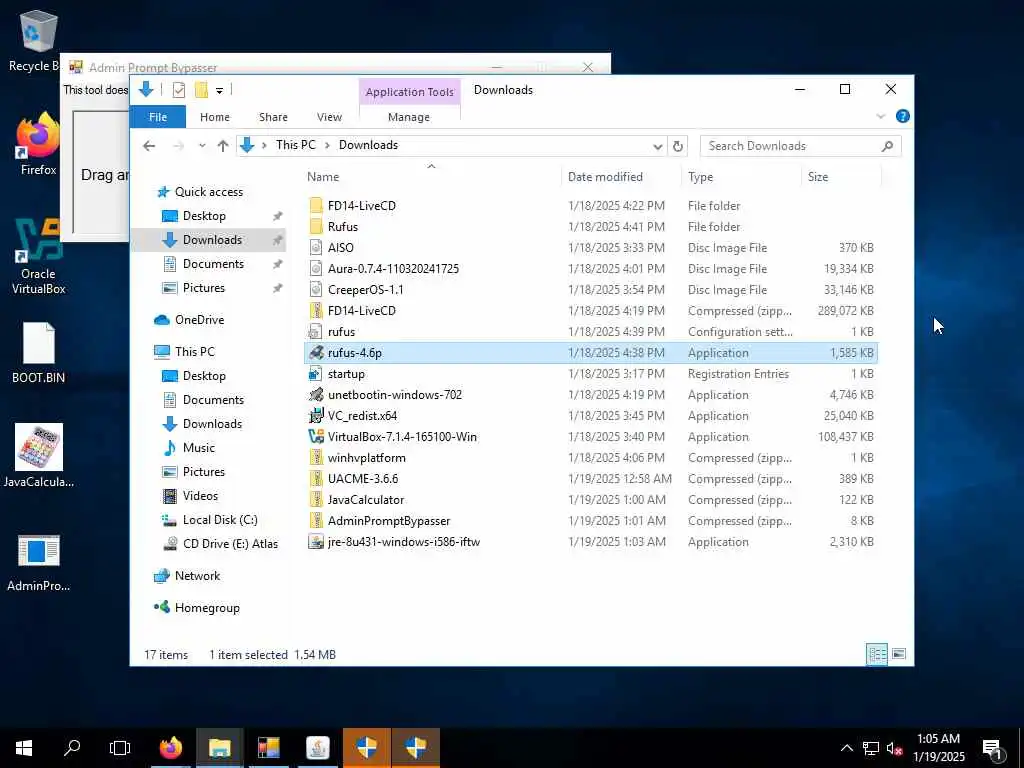Screen dimensions: 1024x768
Task: Switch to the View ribbon tab
Action: tap(329, 117)
